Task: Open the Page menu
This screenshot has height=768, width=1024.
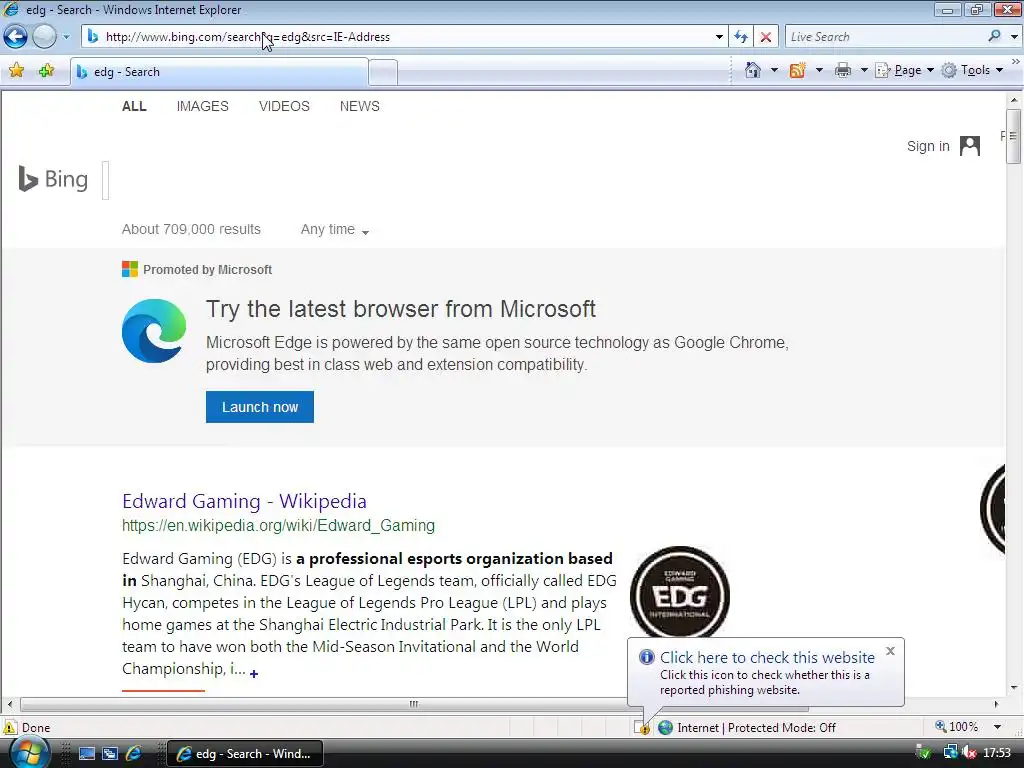Action: tap(905, 70)
